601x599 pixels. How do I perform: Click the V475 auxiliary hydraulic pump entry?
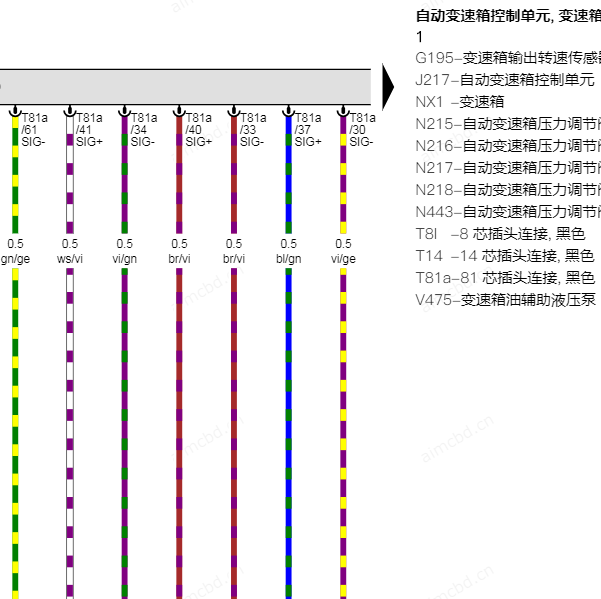(506, 299)
